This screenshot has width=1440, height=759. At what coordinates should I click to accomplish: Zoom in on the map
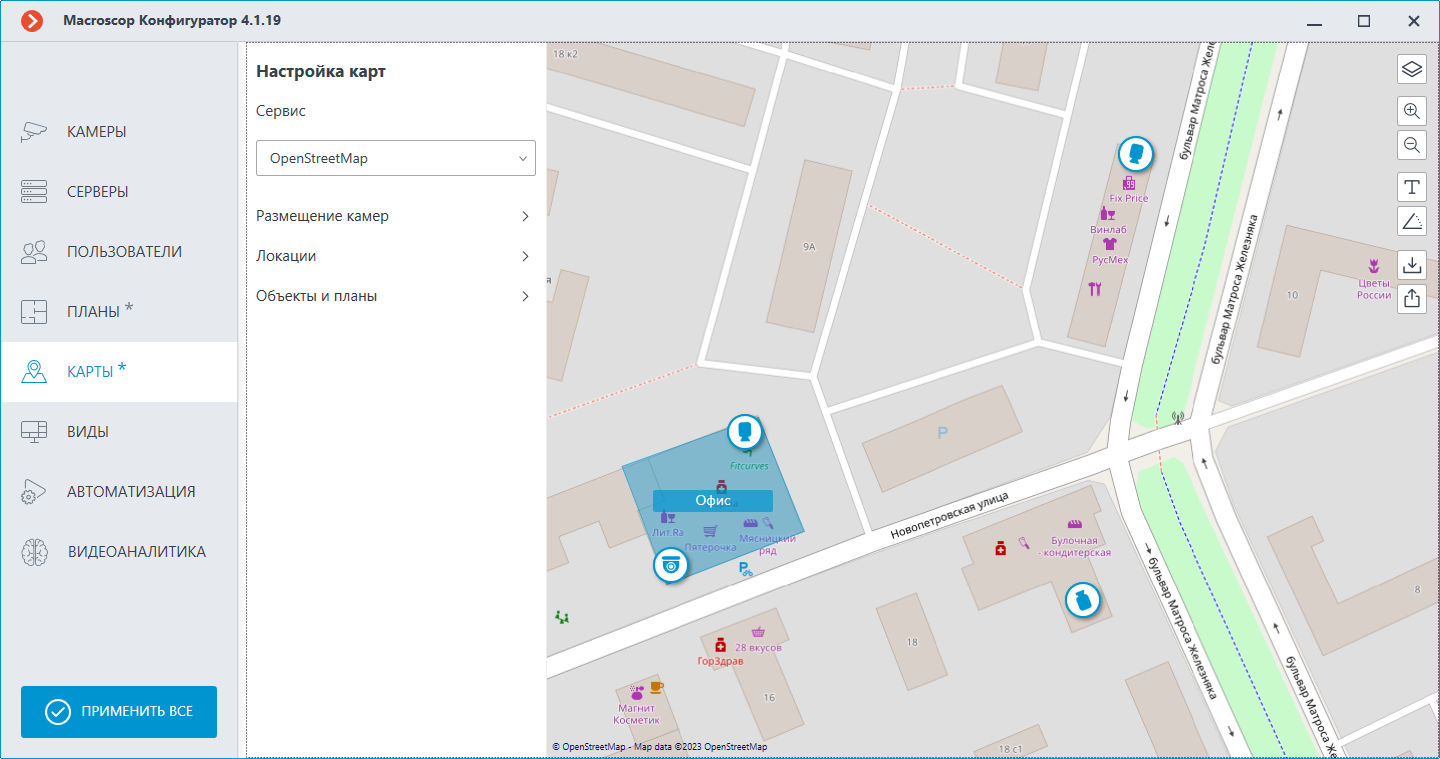tap(1411, 111)
